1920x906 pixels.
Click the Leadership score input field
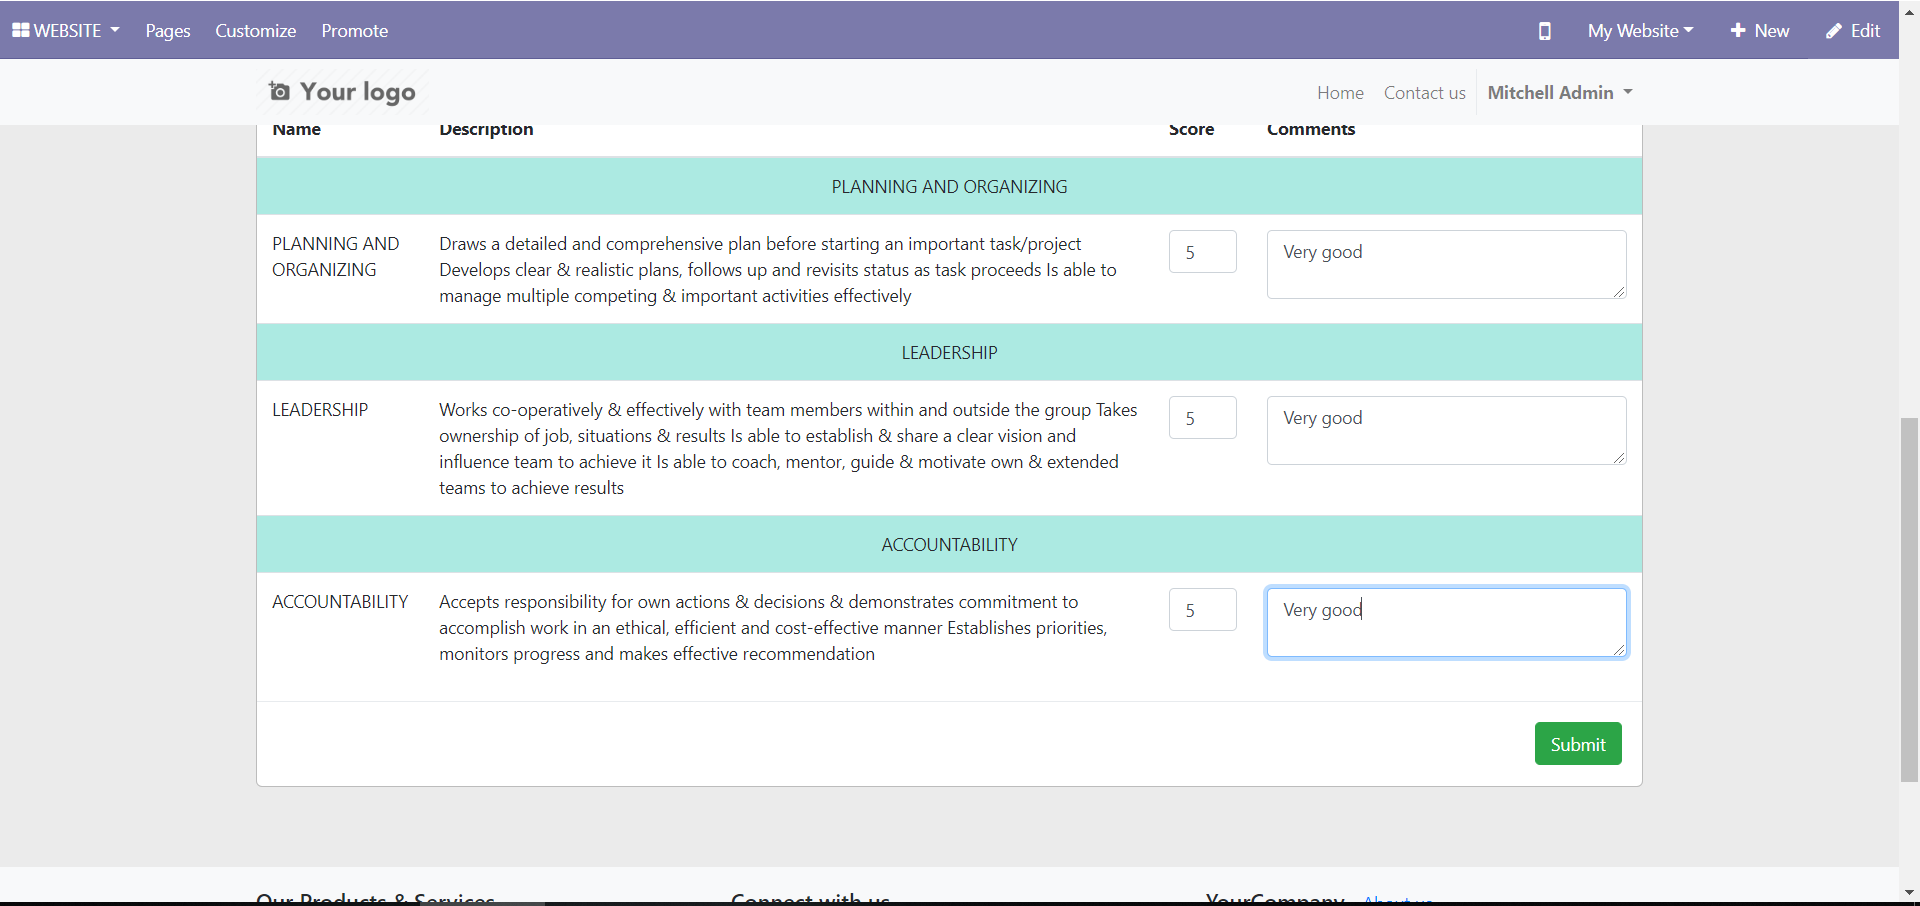point(1202,418)
